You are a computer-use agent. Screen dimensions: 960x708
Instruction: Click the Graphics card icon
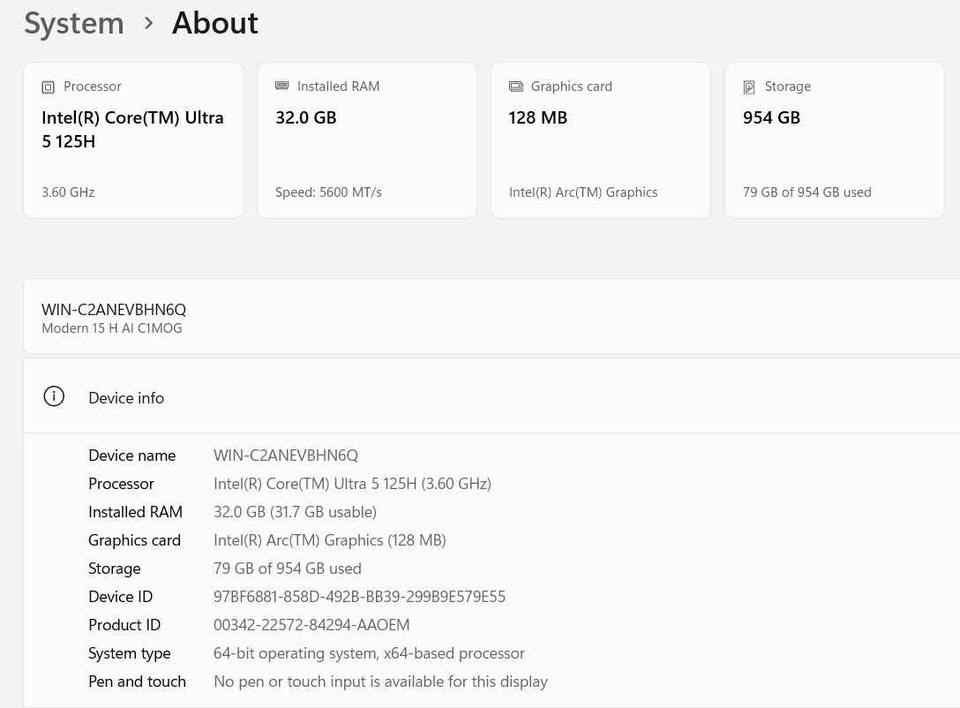point(516,86)
